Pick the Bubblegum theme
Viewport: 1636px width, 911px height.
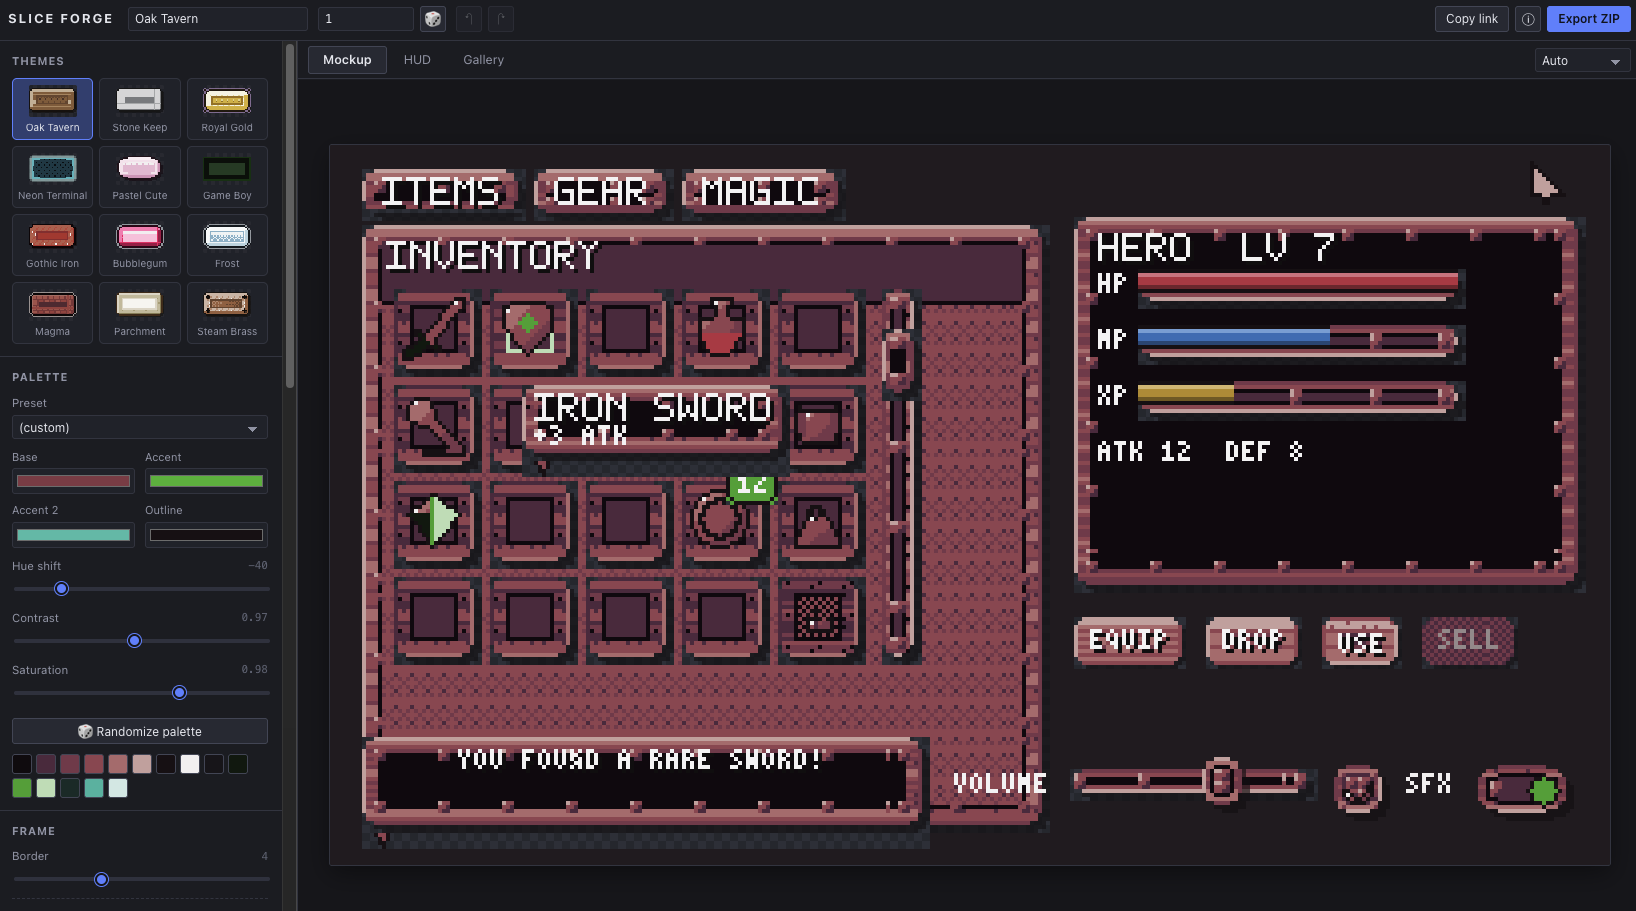[x=140, y=245]
